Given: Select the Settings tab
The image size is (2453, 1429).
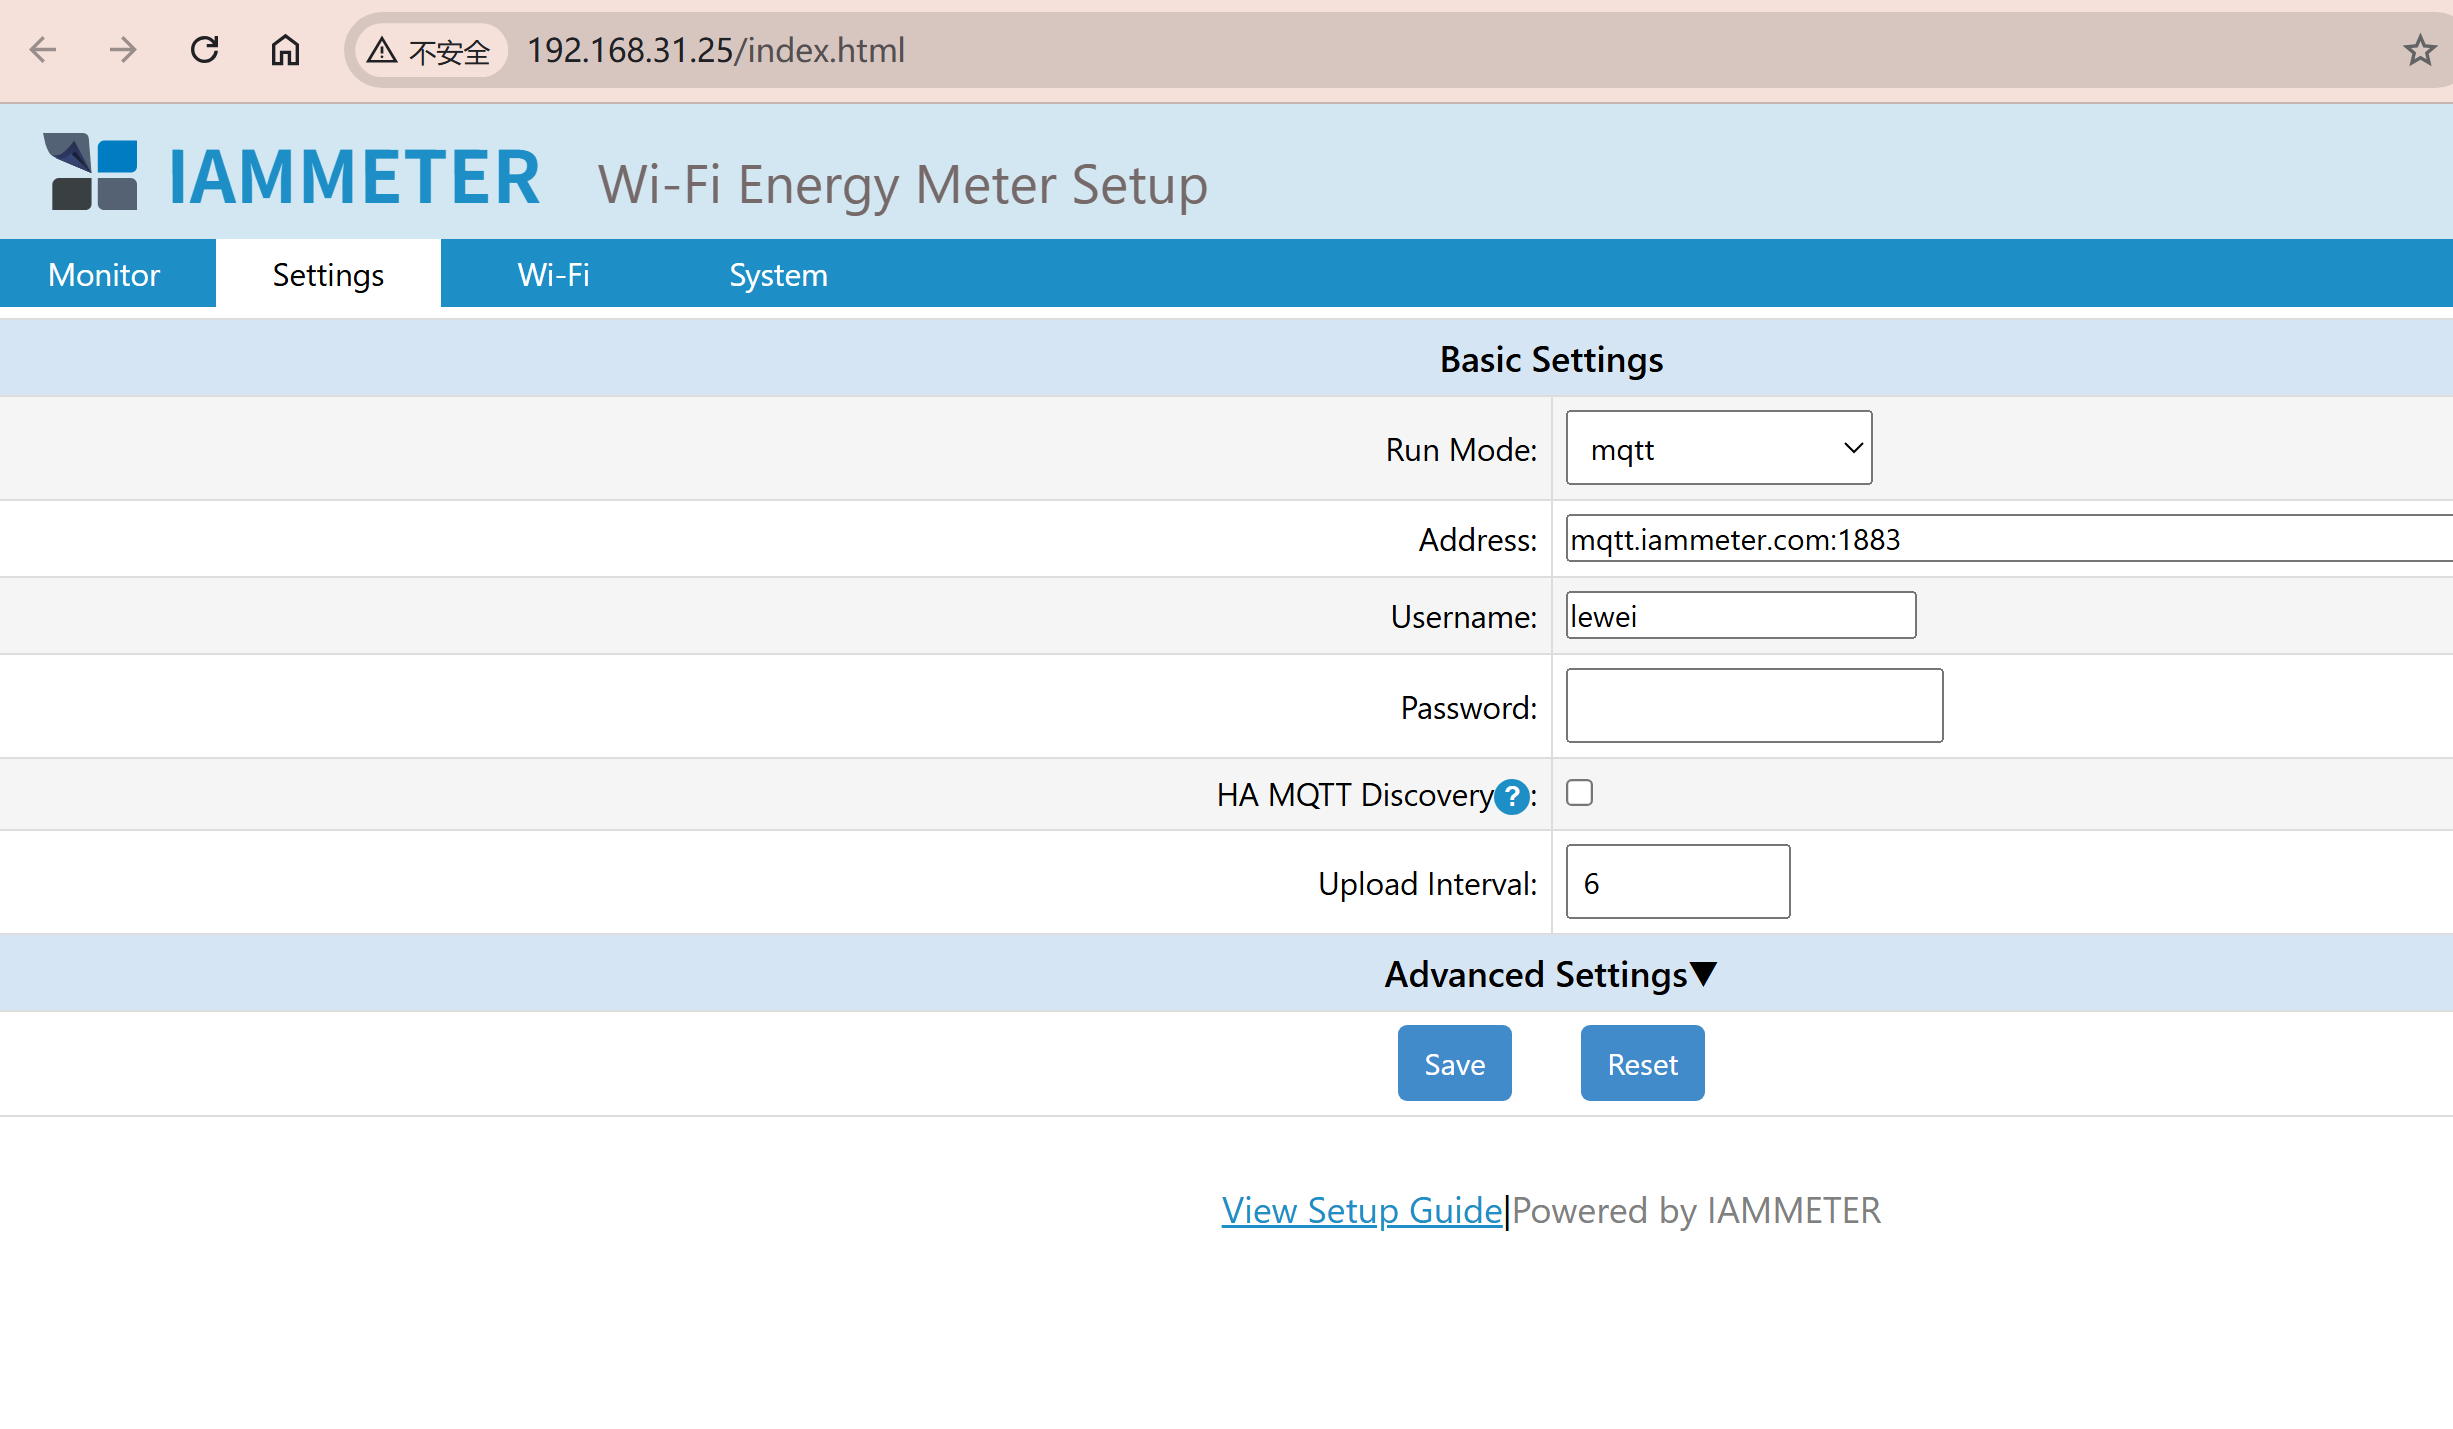Looking at the screenshot, I should [x=328, y=274].
